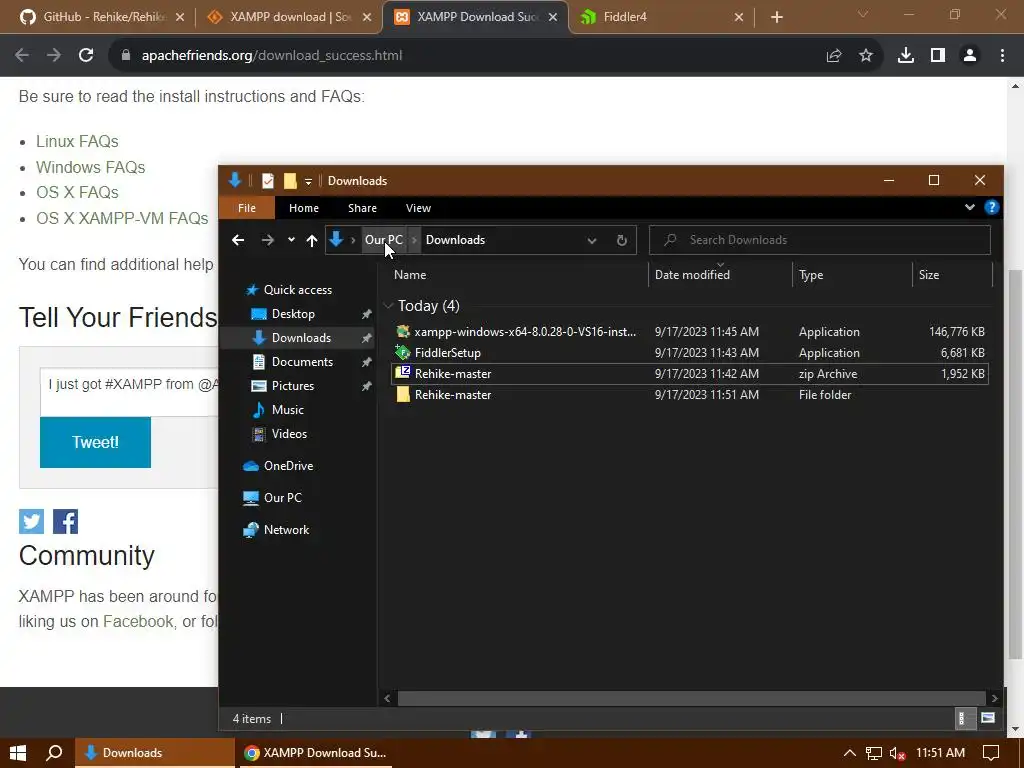The image size is (1024, 768).
Task: Click the Chrome address bar URL
Action: [272, 56]
